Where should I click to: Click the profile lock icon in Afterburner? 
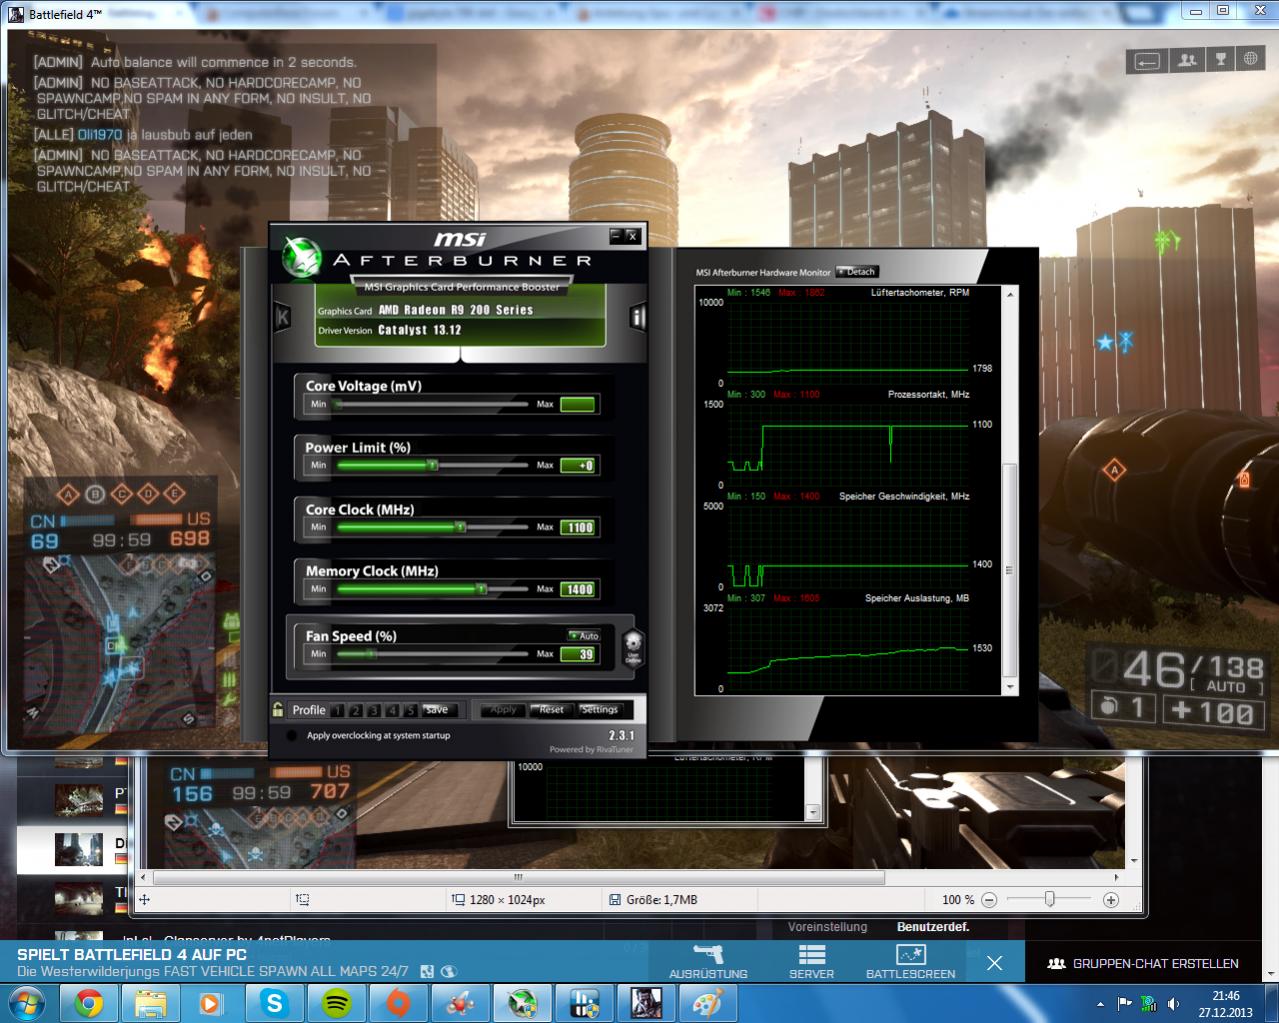[278, 709]
